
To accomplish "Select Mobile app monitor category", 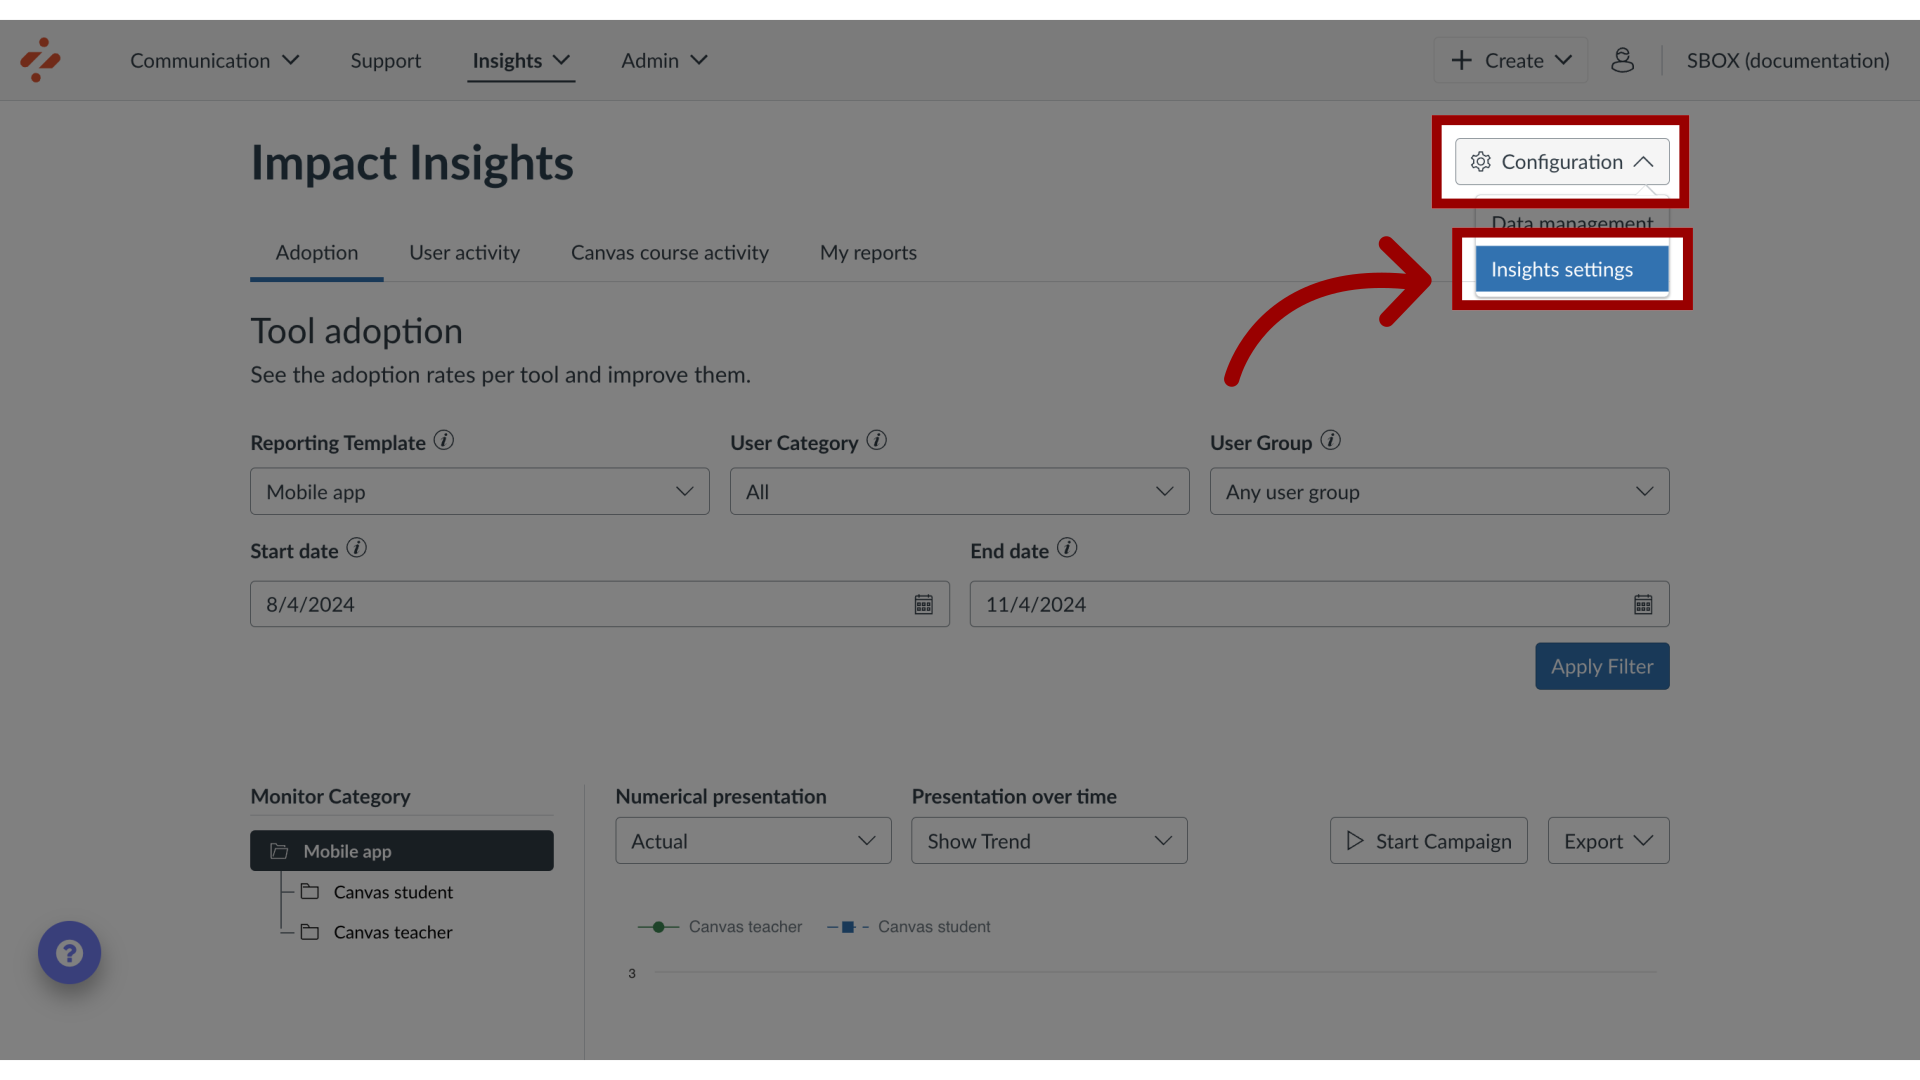I will [402, 851].
